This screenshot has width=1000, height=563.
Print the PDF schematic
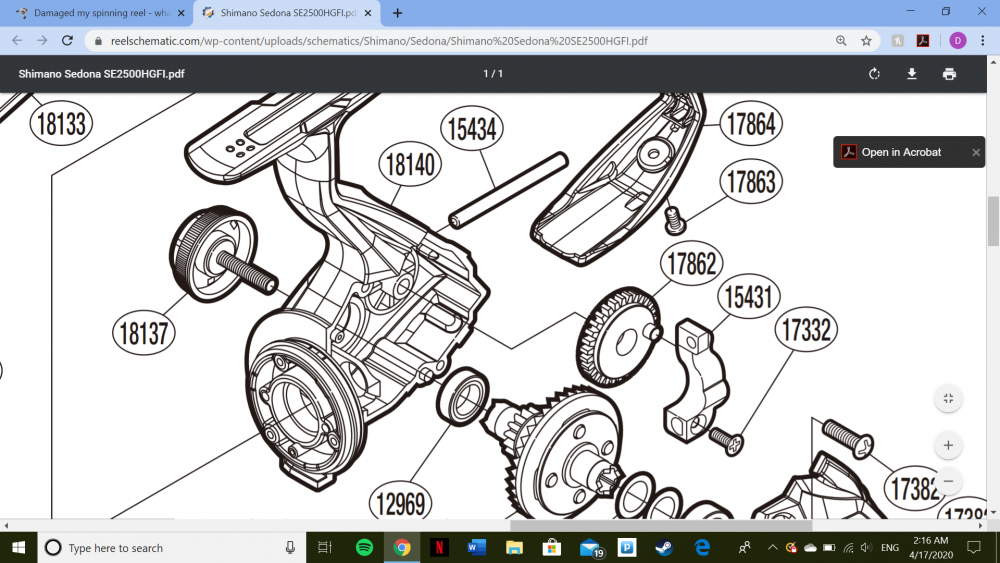click(949, 74)
